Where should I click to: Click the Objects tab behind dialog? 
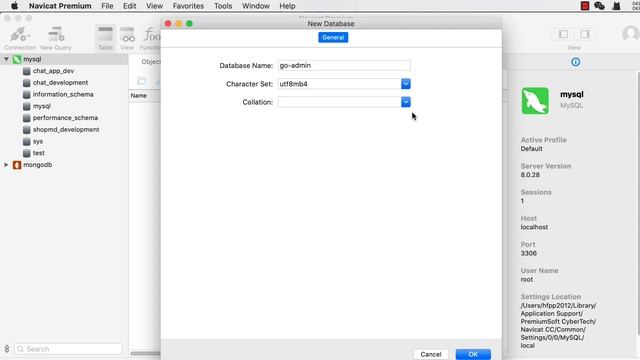[151, 62]
